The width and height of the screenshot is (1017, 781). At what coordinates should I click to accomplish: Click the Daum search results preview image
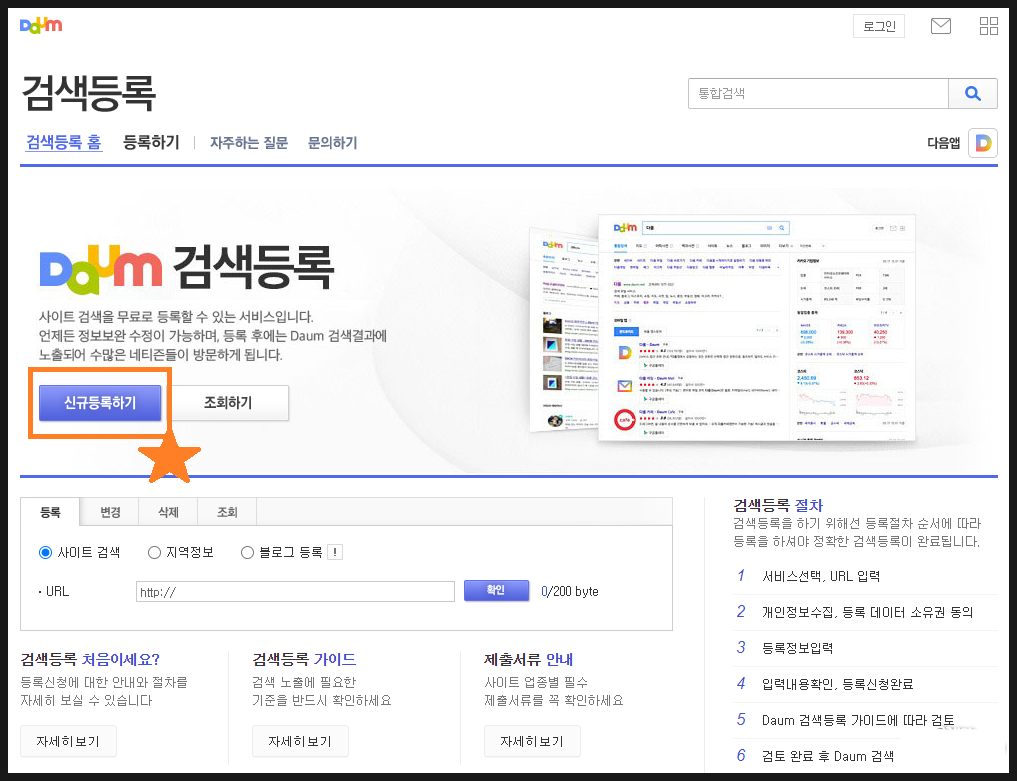[x=723, y=328]
